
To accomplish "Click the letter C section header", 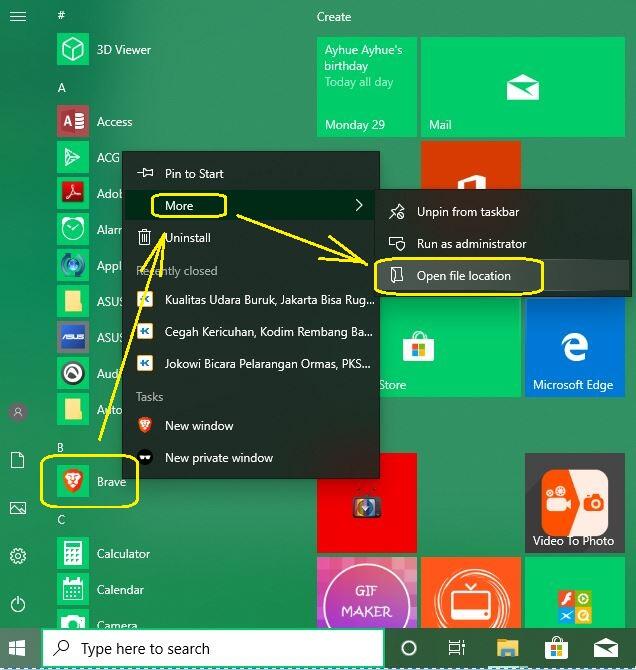I will (x=62, y=520).
